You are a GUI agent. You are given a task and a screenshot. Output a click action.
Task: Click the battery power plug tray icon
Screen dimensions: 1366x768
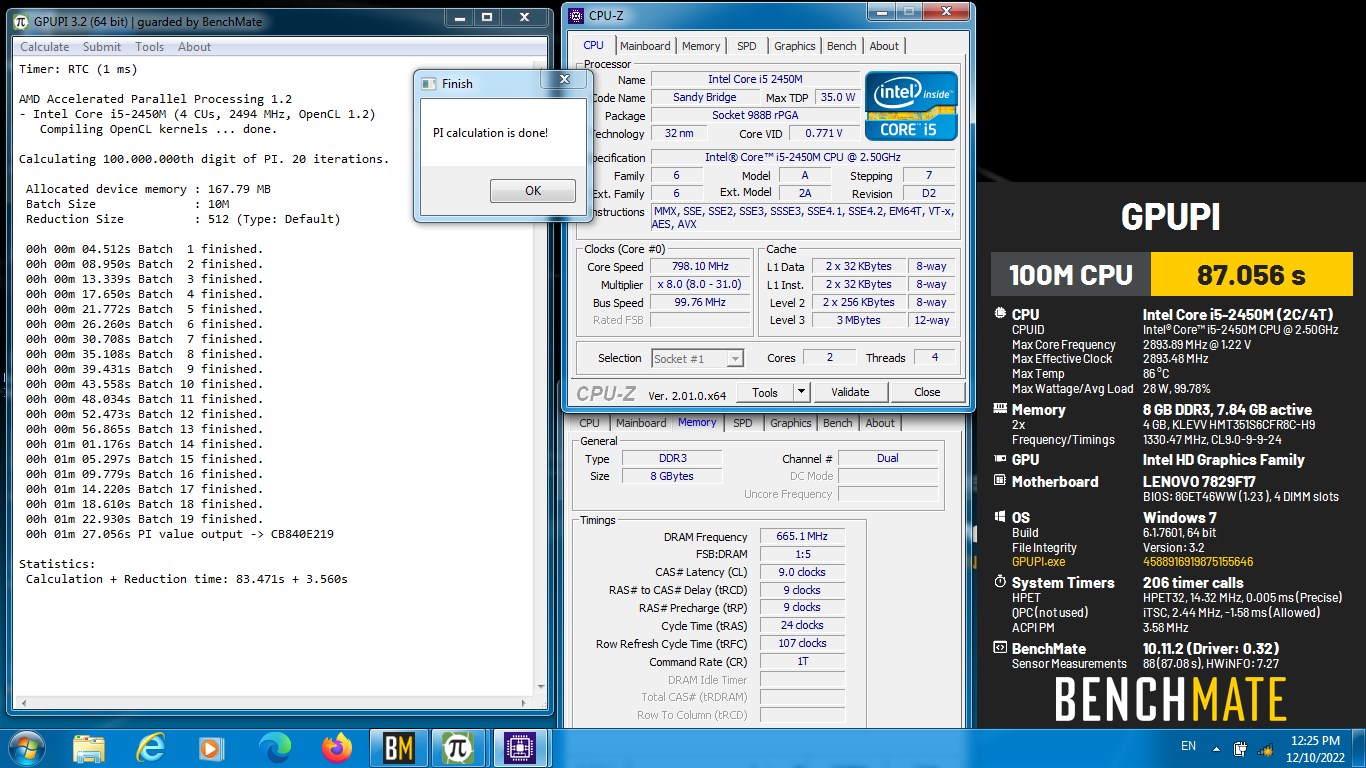(x=1241, y=748)
